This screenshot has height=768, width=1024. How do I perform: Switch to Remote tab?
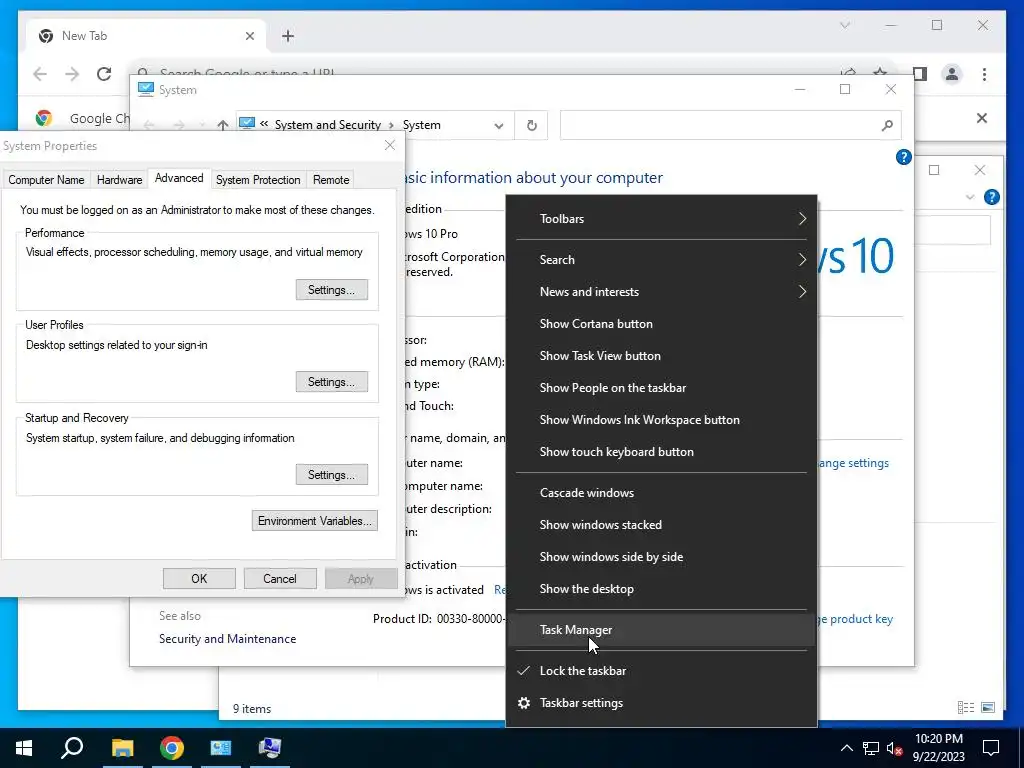pyautogui.click(x=331, y=180)
